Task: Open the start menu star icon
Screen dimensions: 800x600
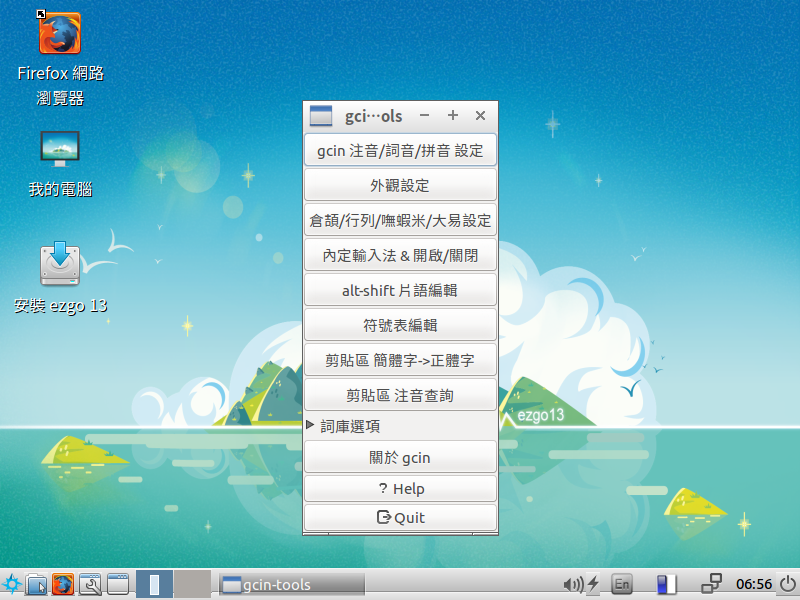Action: [x=11, y=584]
